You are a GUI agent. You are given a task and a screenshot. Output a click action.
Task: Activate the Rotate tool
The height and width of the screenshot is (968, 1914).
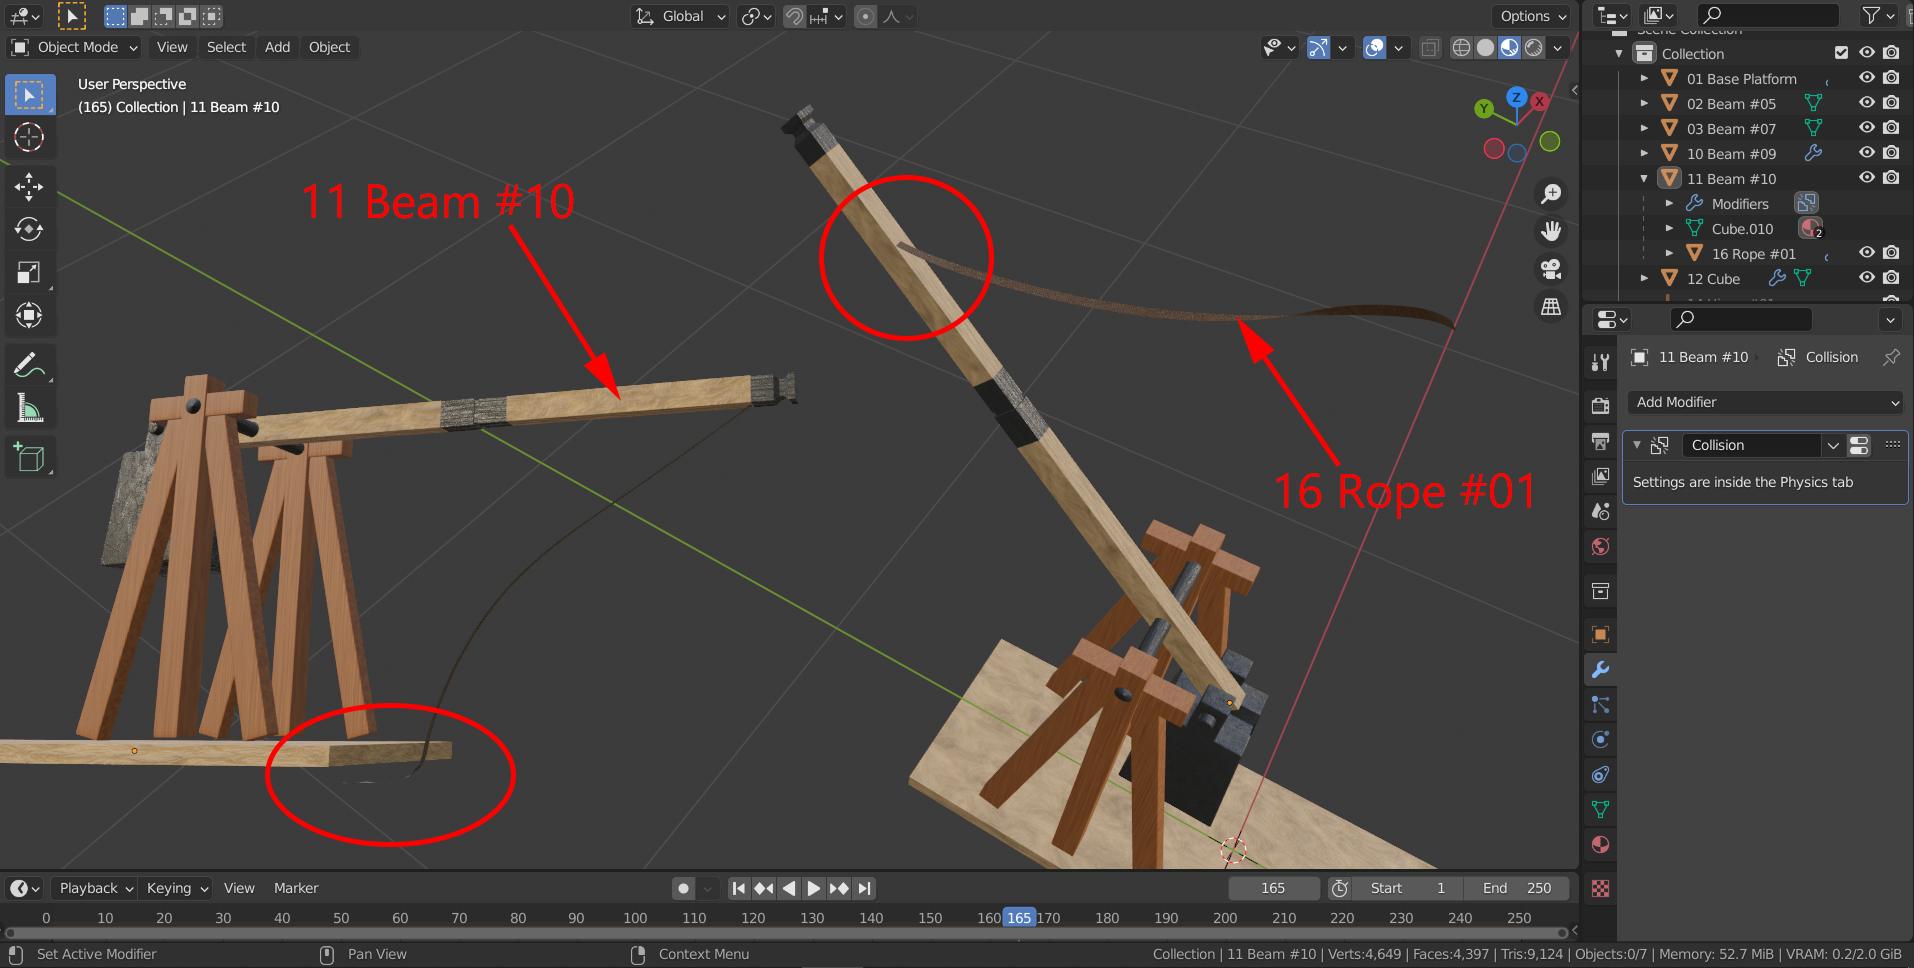point(29,228)
